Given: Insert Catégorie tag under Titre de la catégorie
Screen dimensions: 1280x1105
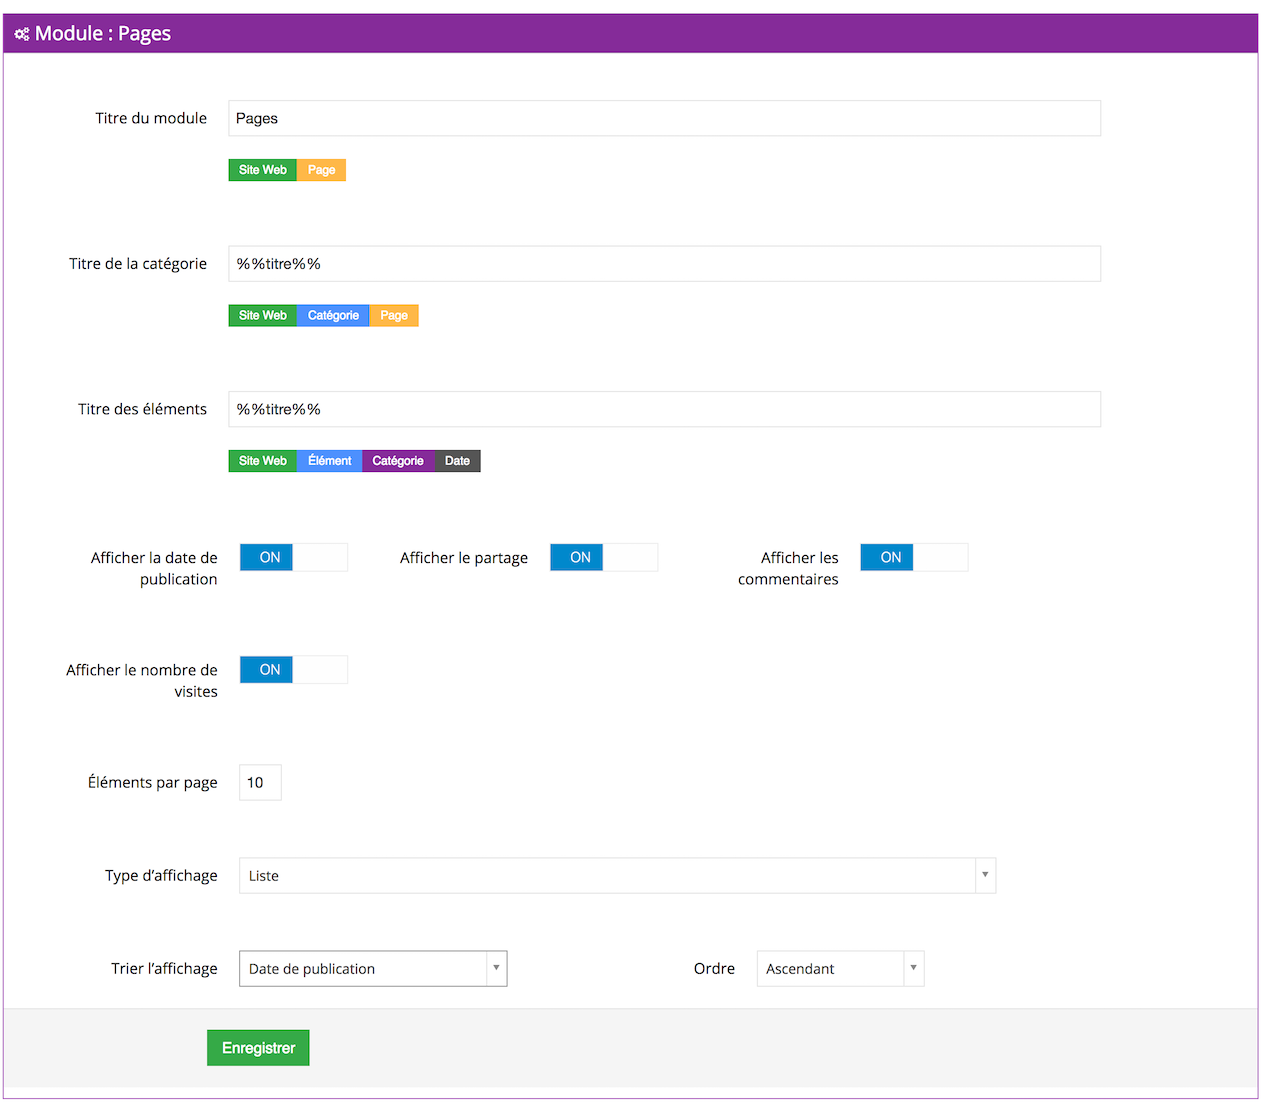Looking at the screenshot, I should point(333,316).
